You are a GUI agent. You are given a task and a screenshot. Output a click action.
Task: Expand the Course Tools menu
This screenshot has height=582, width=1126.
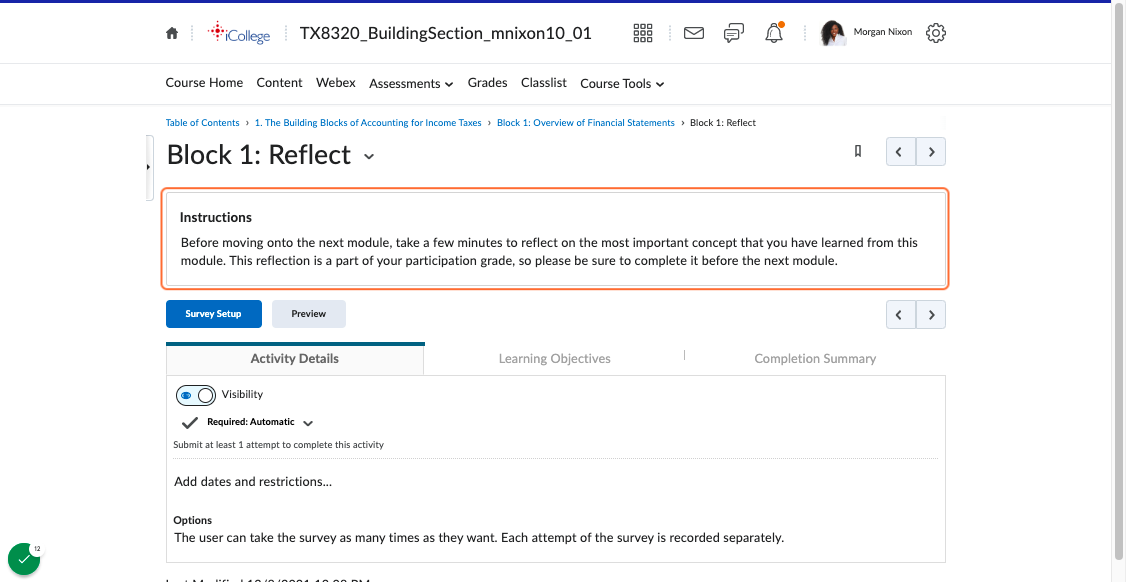(622, 83)
